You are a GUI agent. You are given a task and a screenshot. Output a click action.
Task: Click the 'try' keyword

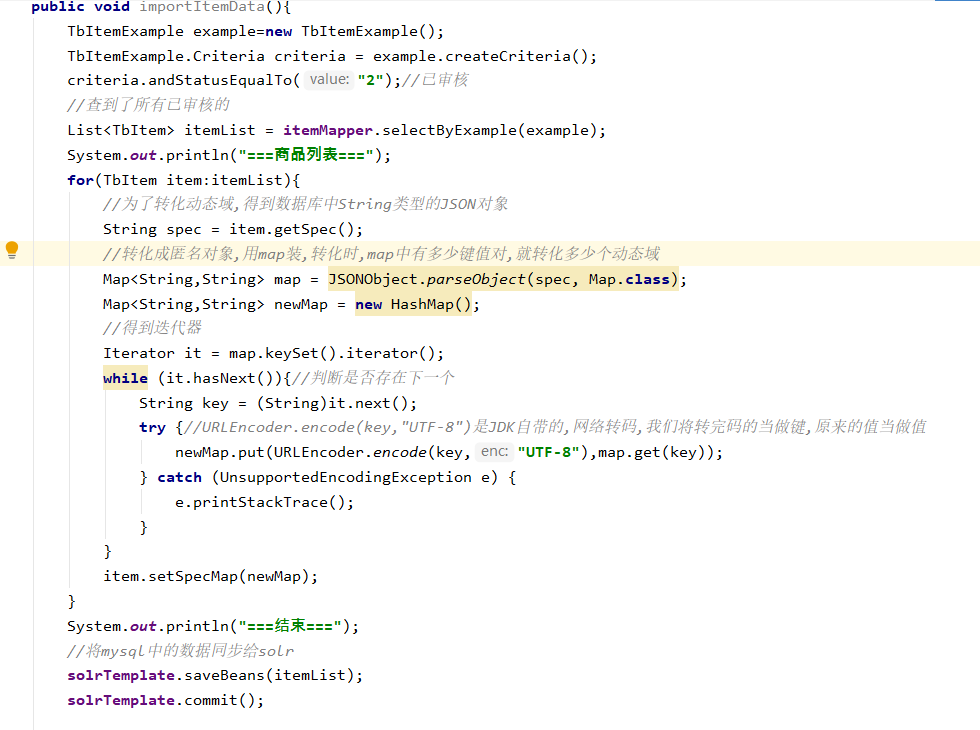pyautogui.click(x=152, y=428)
